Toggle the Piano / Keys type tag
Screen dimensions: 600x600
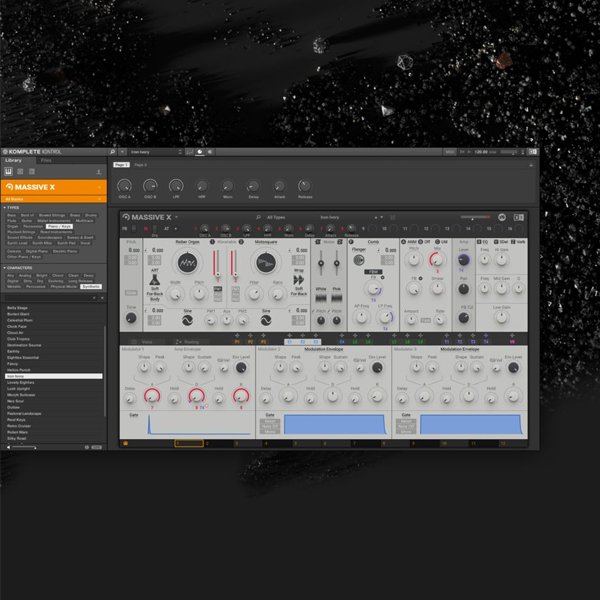[x=59, y=226]
